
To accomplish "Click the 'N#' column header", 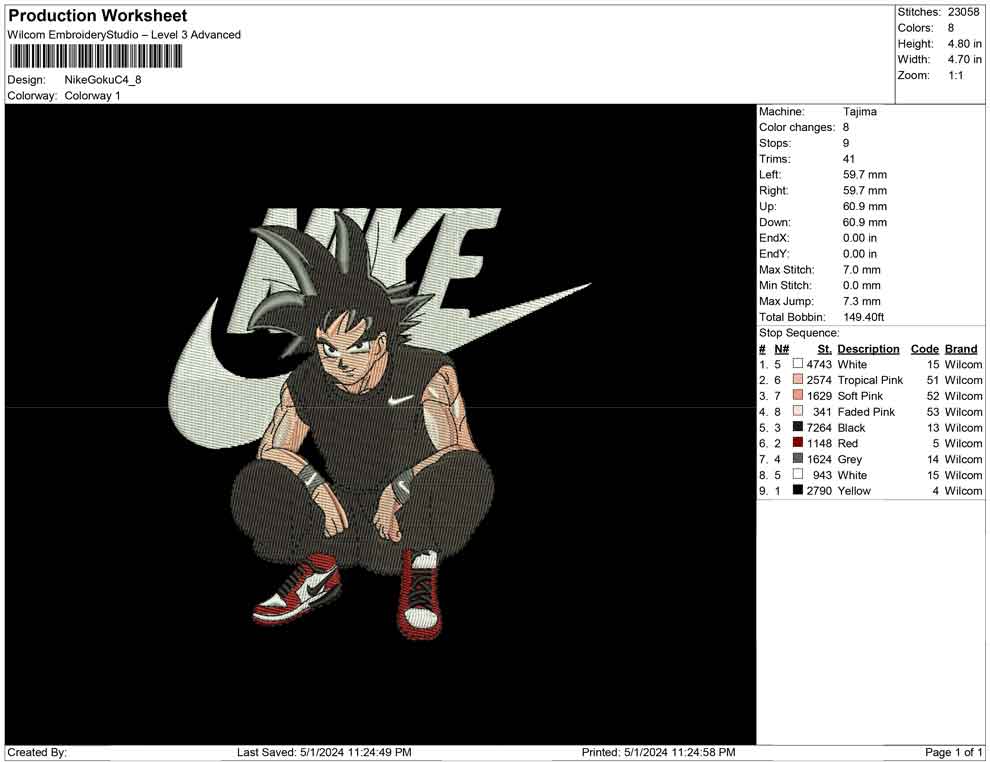I will [x=782, y=348].
